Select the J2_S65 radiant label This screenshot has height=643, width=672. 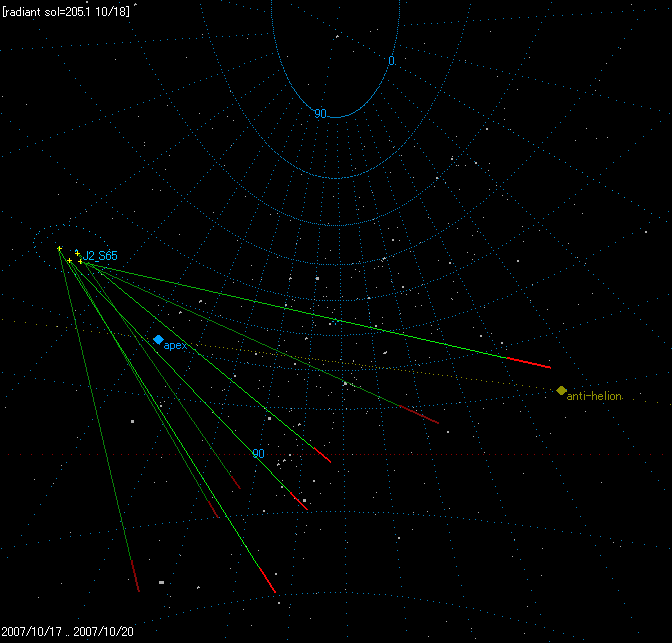[x=100, y=256]
